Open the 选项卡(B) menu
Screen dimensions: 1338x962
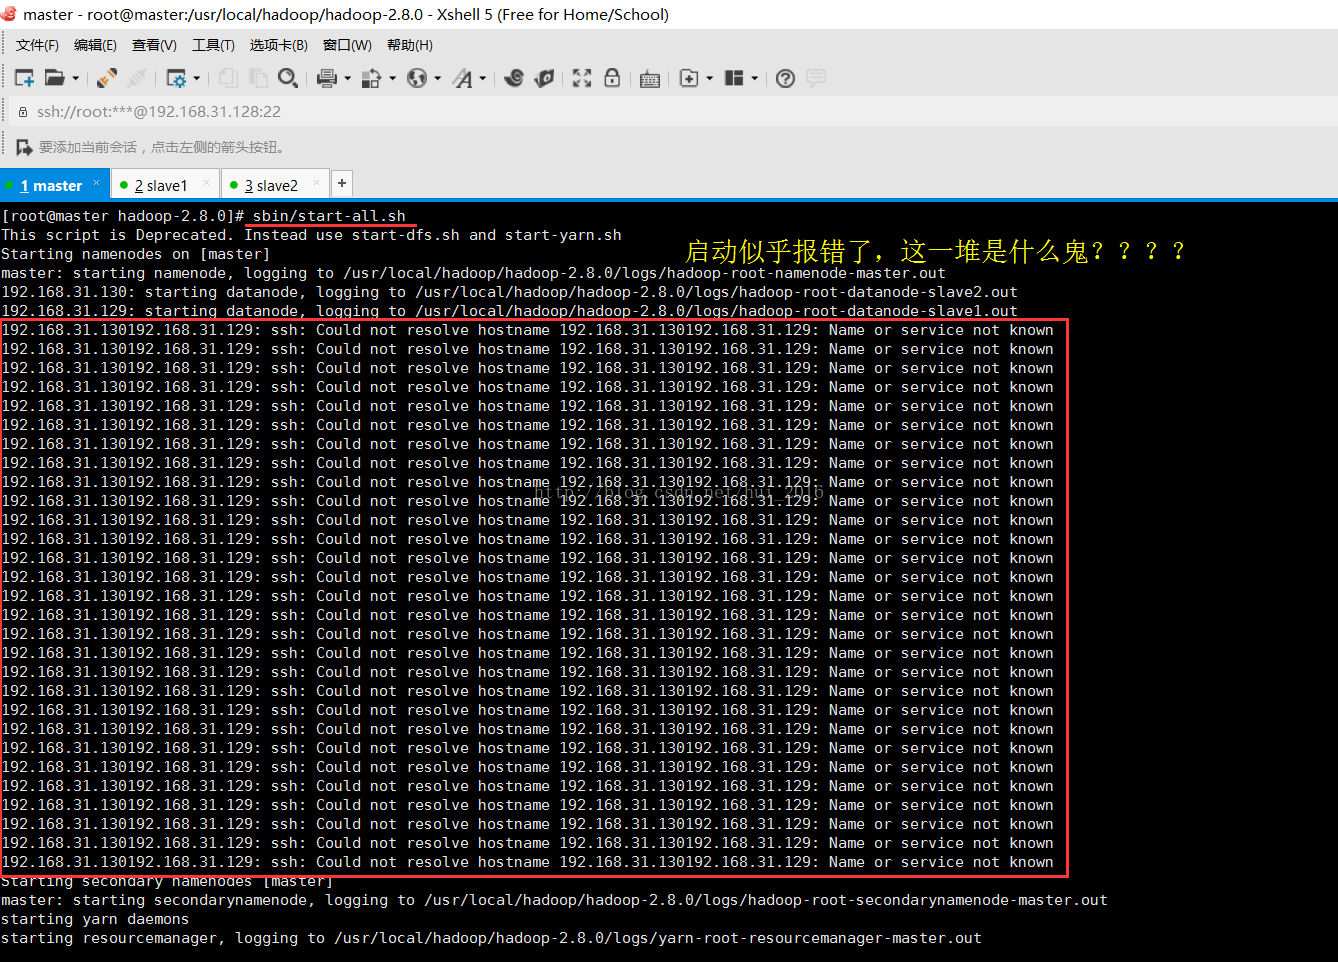[278, 45]
